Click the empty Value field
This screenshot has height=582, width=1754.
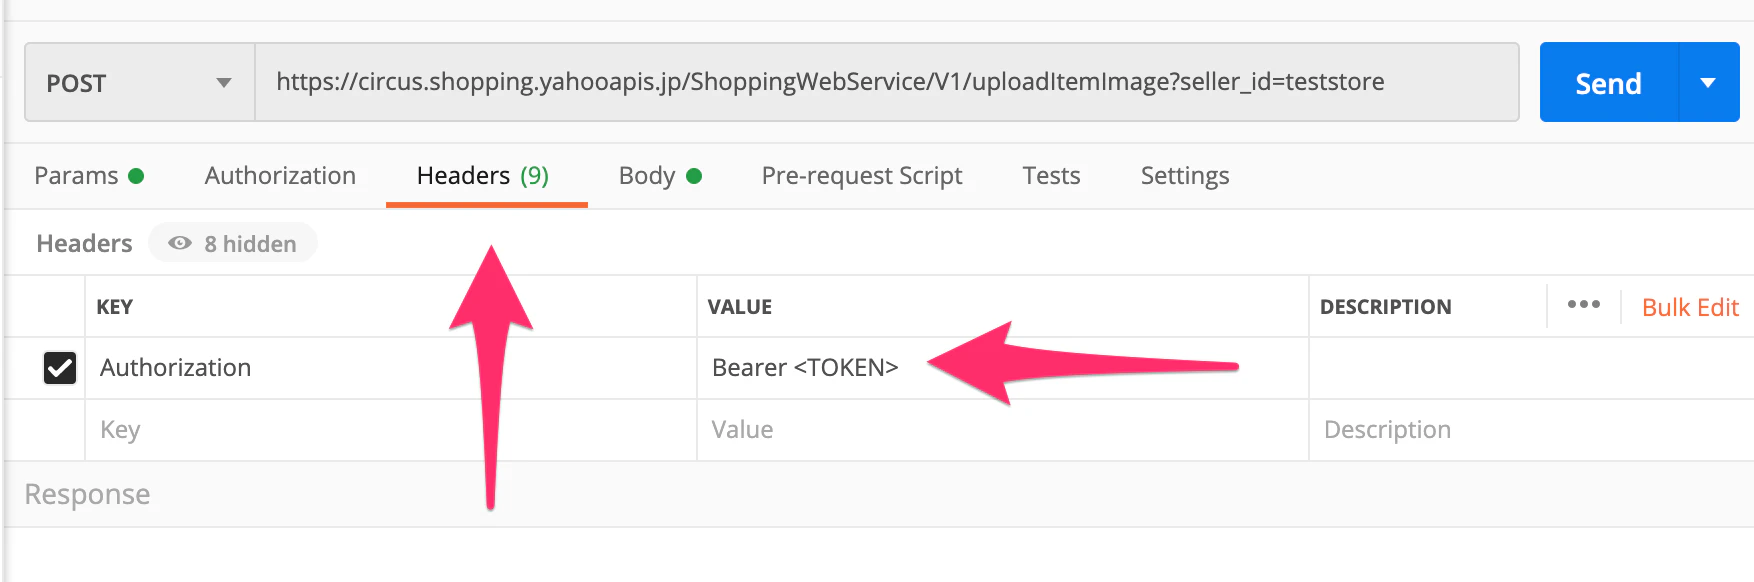tap(1003, 430)
